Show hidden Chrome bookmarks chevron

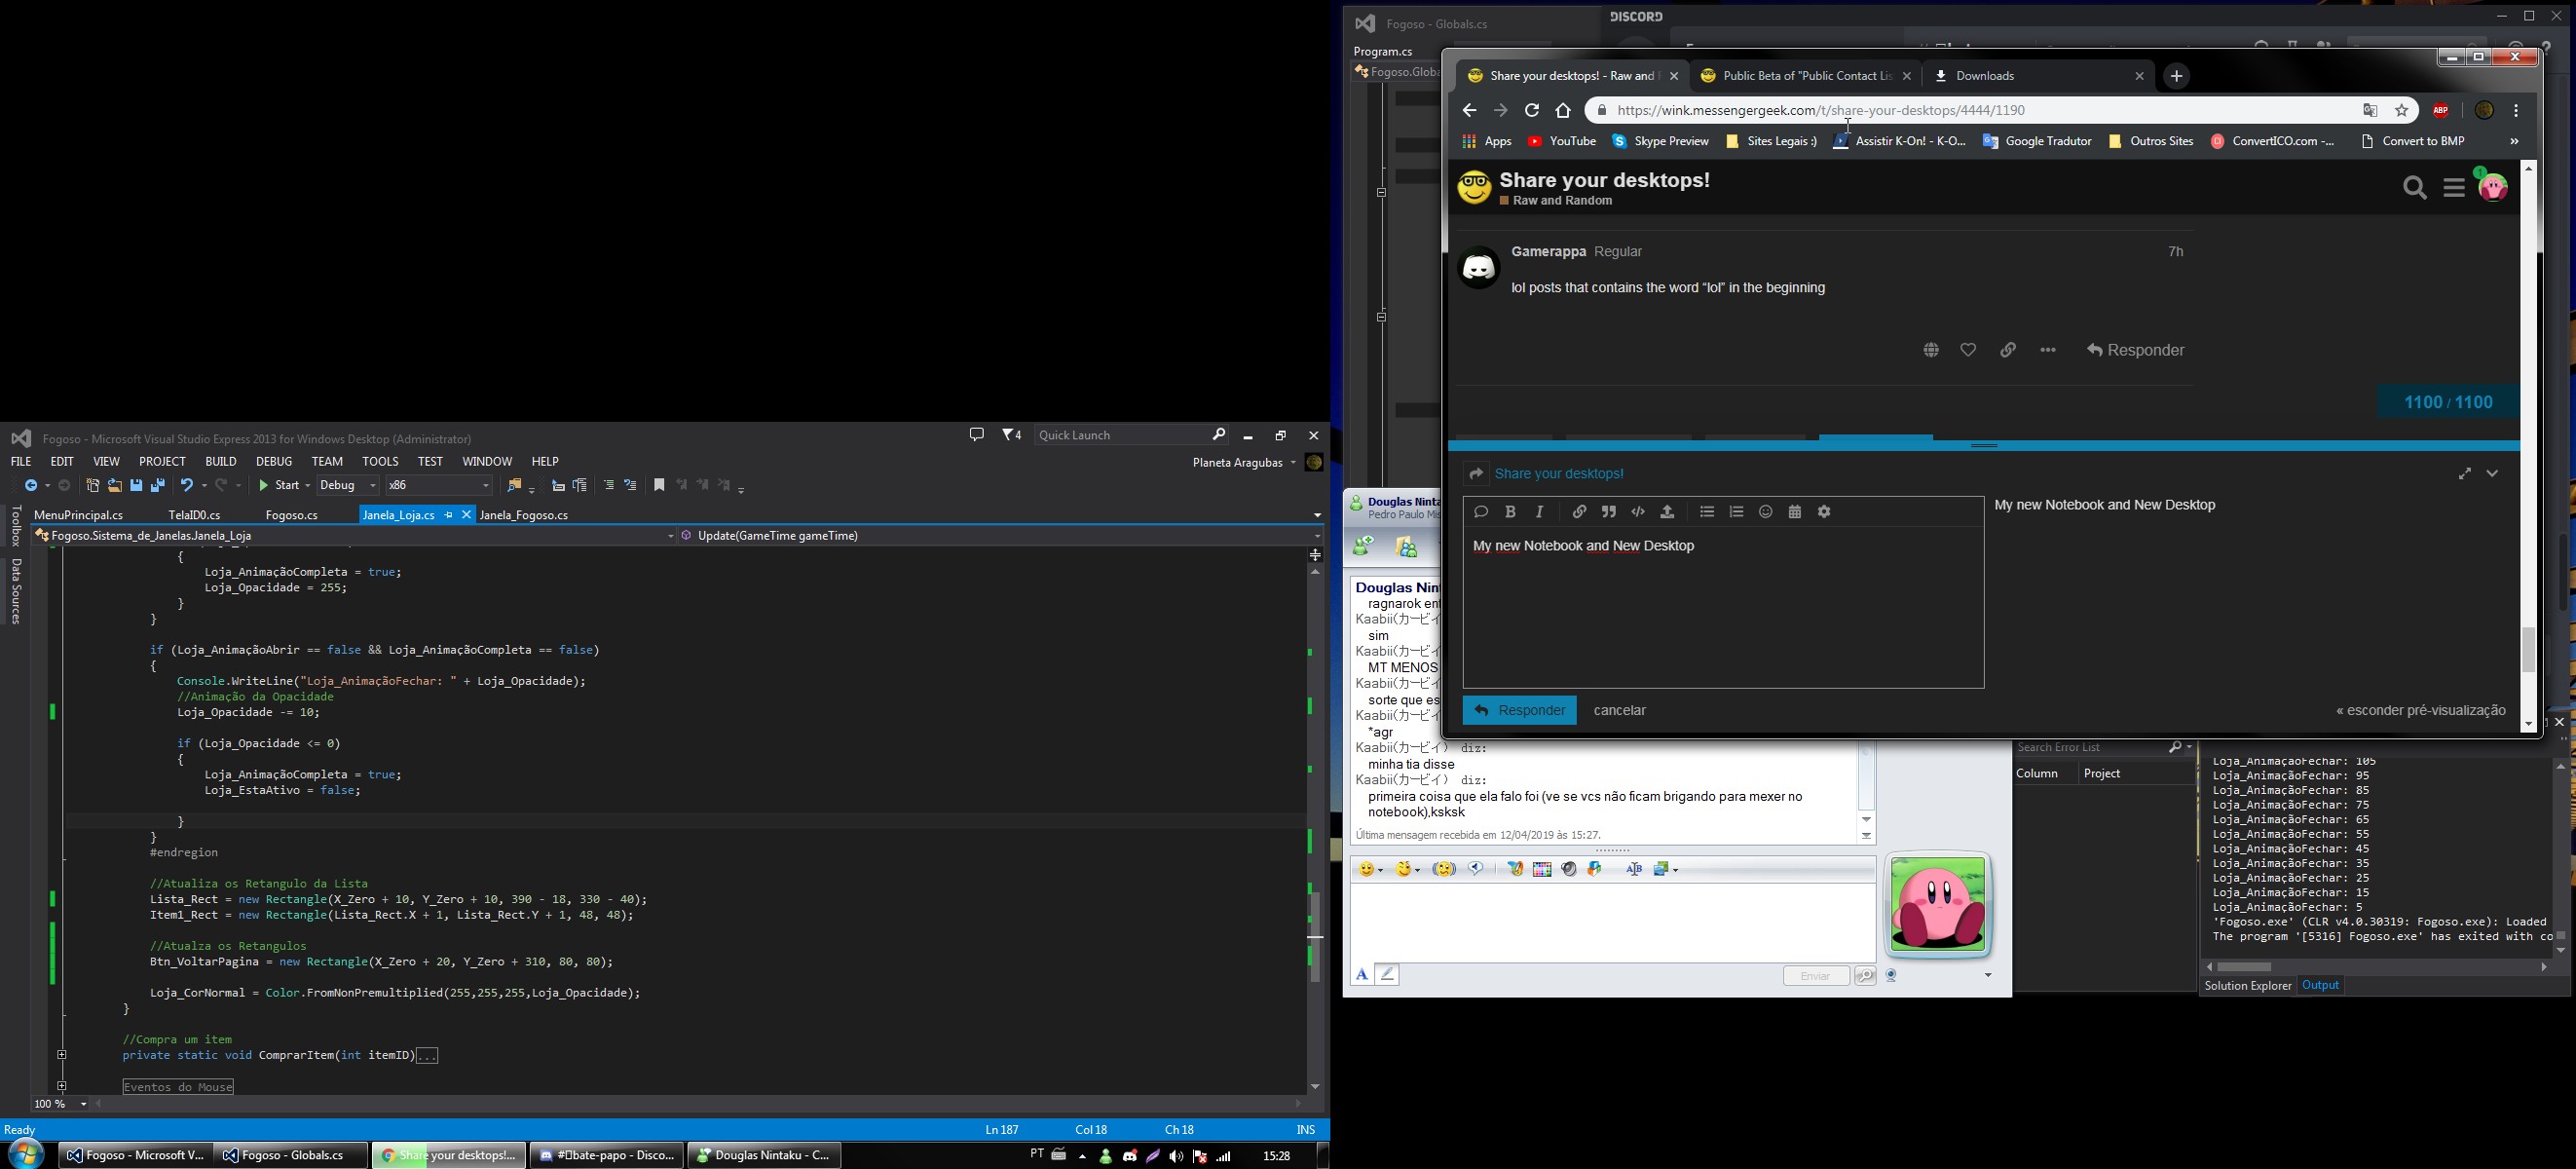click(2513, 142)
